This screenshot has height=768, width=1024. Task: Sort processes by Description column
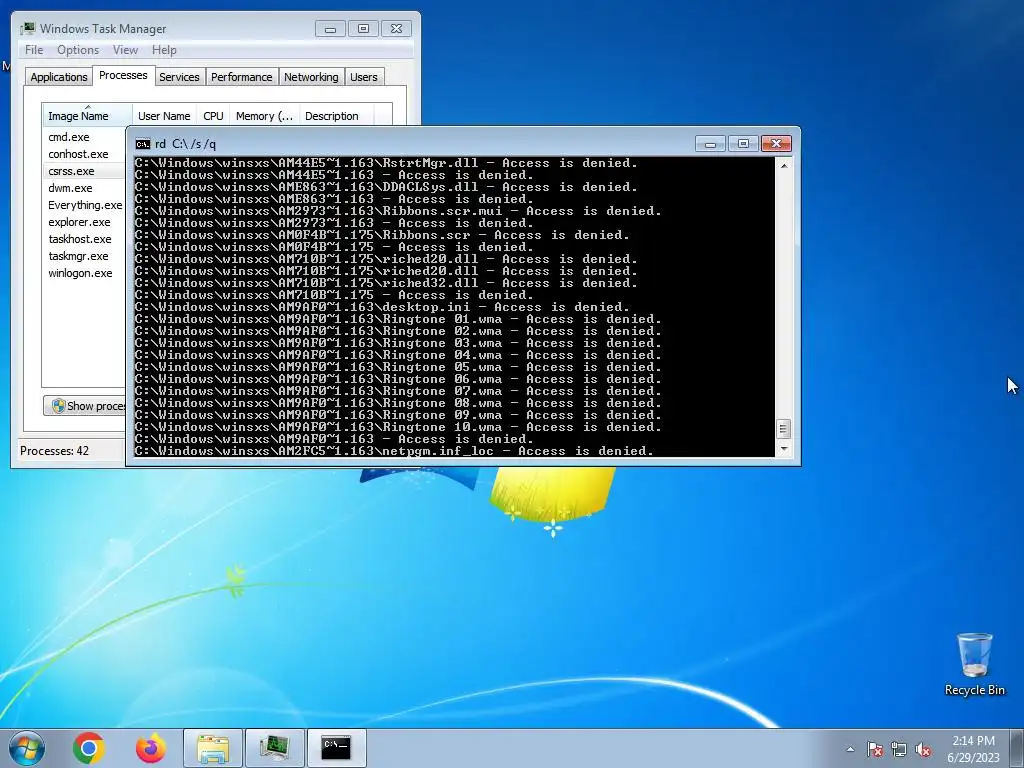[336, 116]
